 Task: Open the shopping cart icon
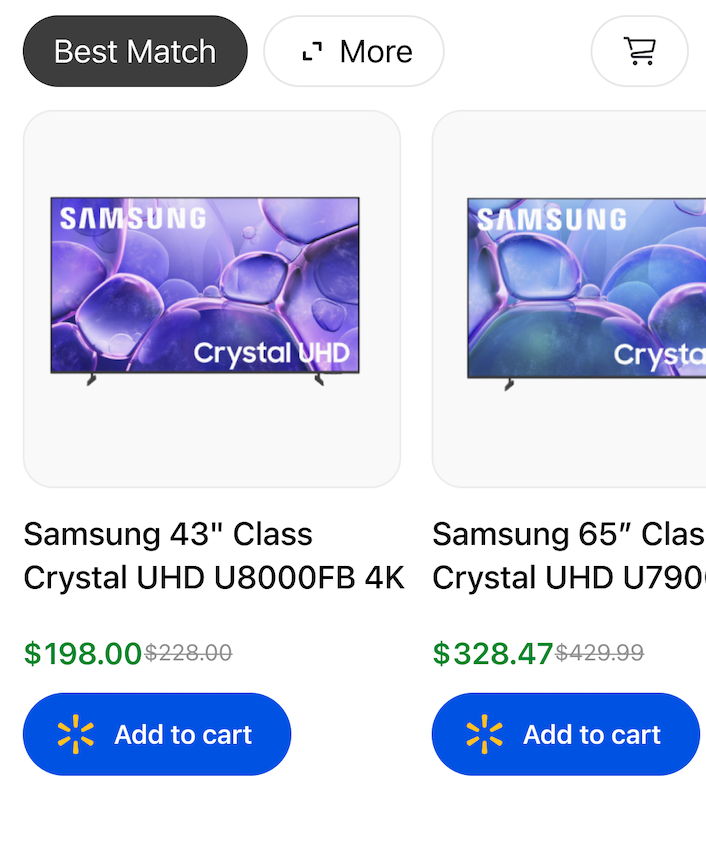click(639, 51)
